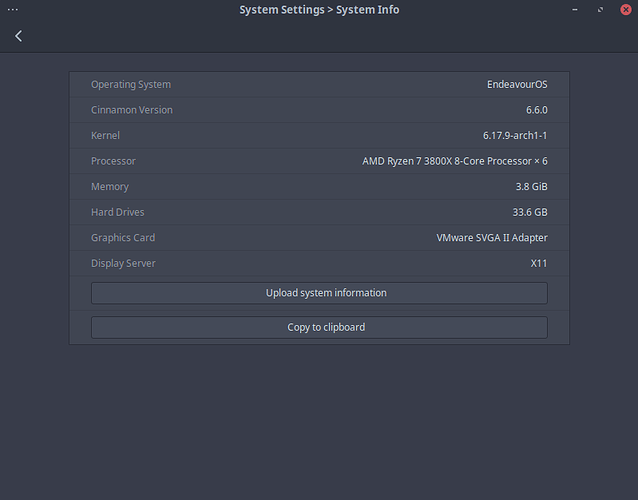Select the 3.8 GiB memory value
Viewport: 638px width, 500px height.
pos(531,187)
